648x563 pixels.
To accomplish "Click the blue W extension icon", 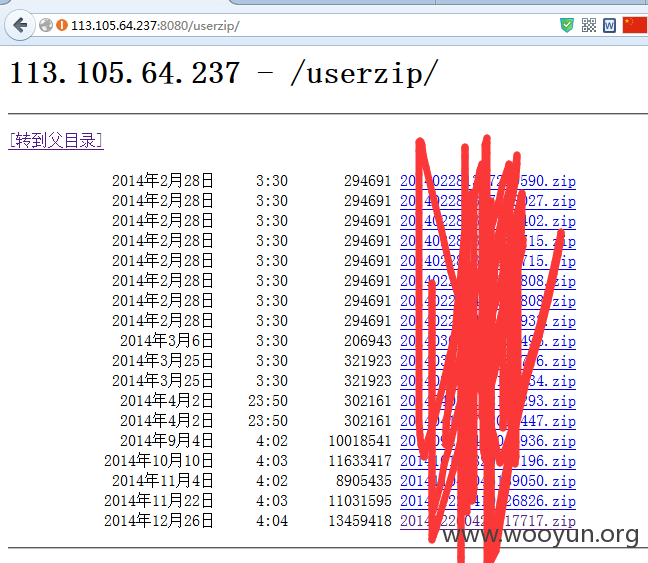I will (x=610, y=26).
